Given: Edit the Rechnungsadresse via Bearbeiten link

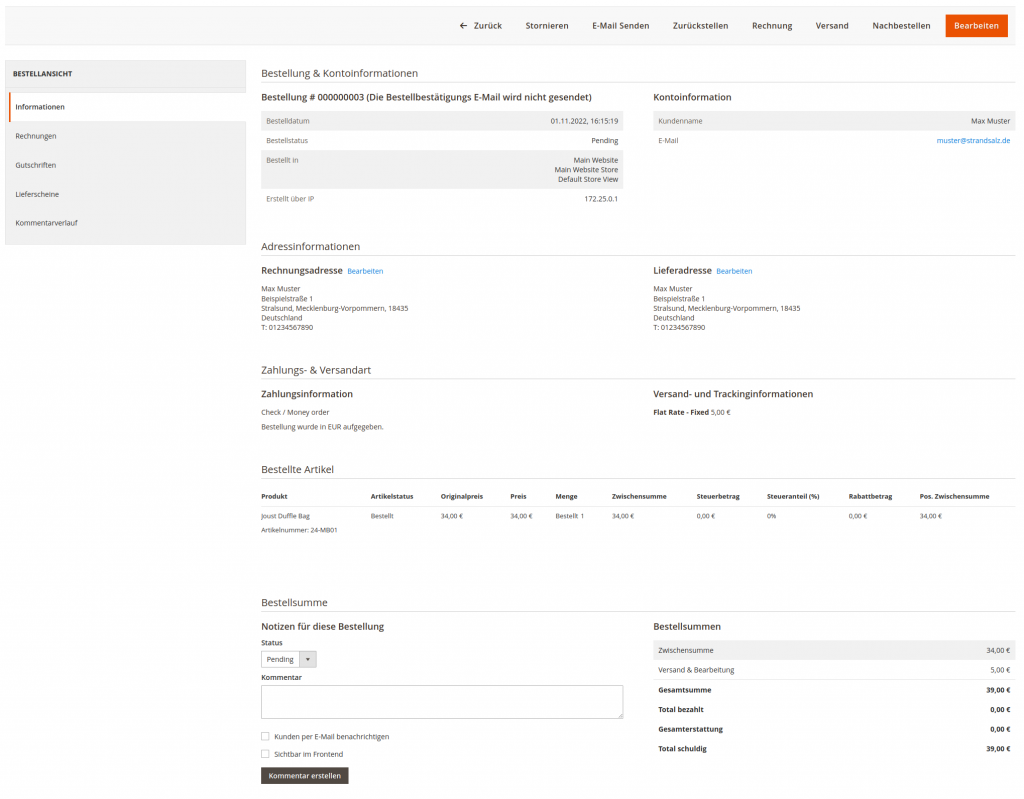Looking at the screenshot, I should pos(365,271).
